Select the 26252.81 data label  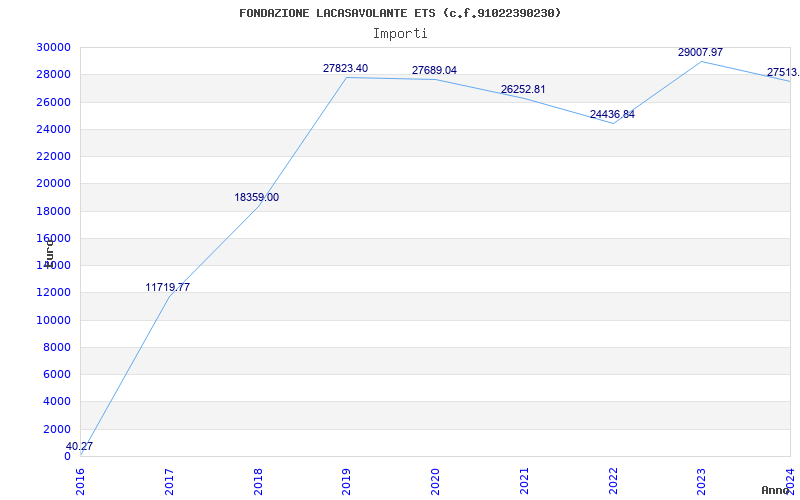[523, 89]
